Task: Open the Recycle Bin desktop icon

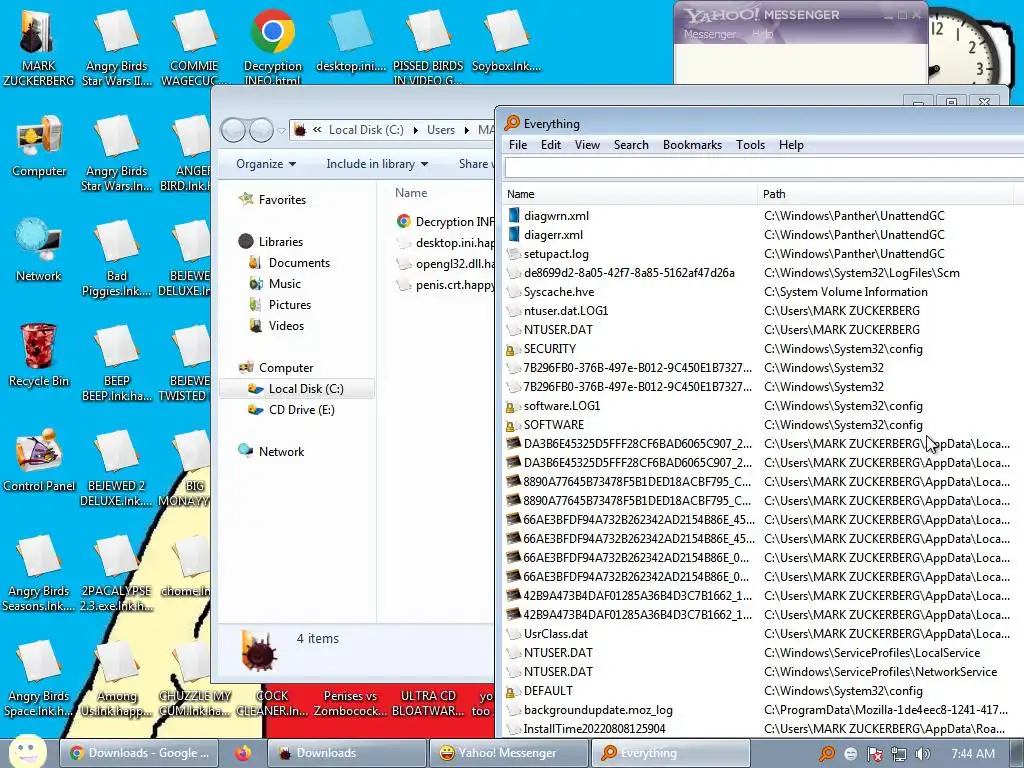Action: [x=39, y=355]
